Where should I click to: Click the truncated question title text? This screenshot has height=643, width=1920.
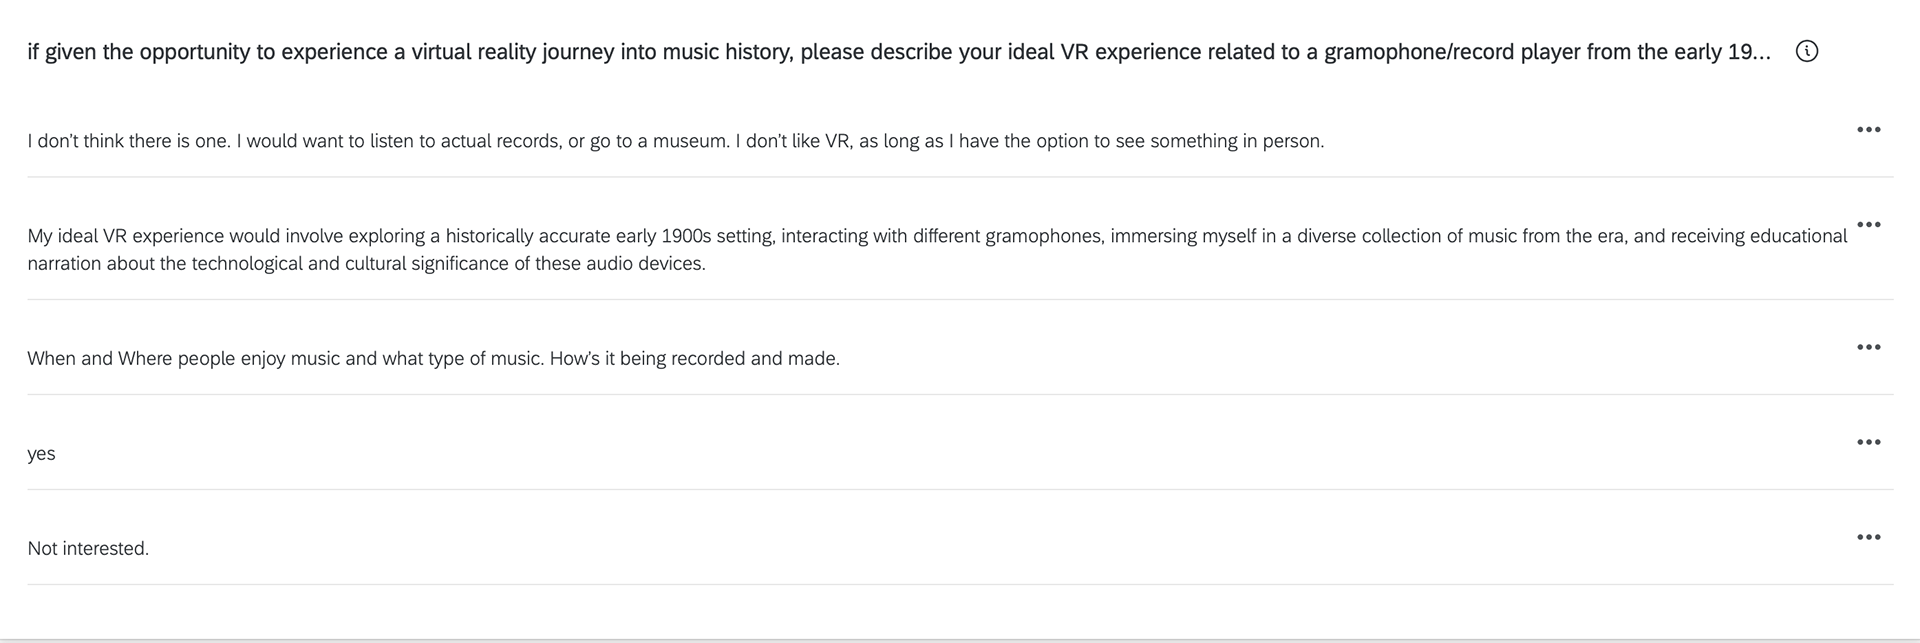tap(899, 52)
